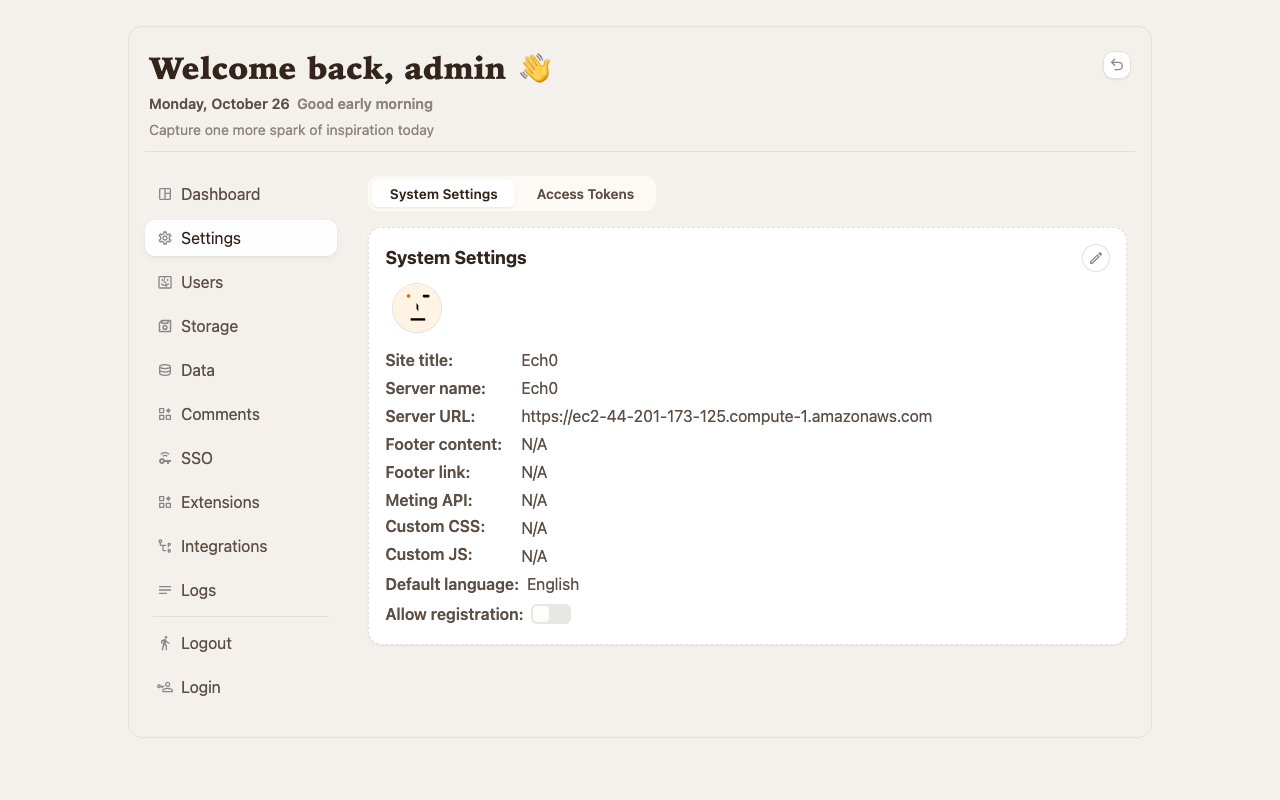Click the Logout walking-person icon
The width and height of the screenshot is (1280, 800).
pyautogui.click(x=165, y=643)
